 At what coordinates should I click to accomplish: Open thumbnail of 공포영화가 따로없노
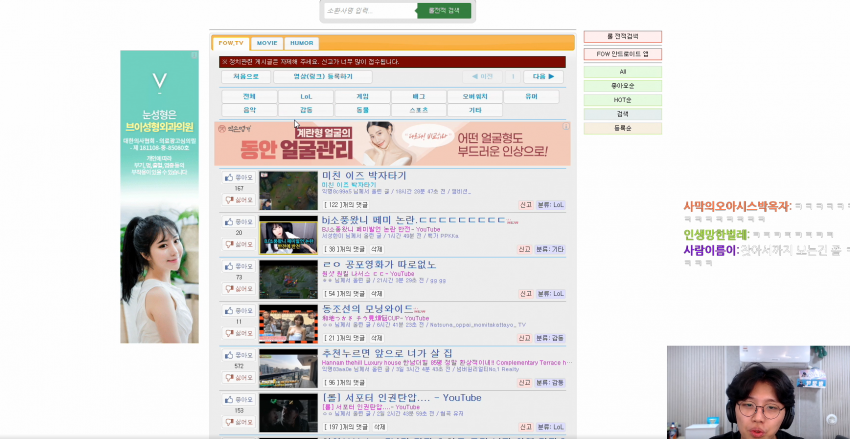click(288, 280)
